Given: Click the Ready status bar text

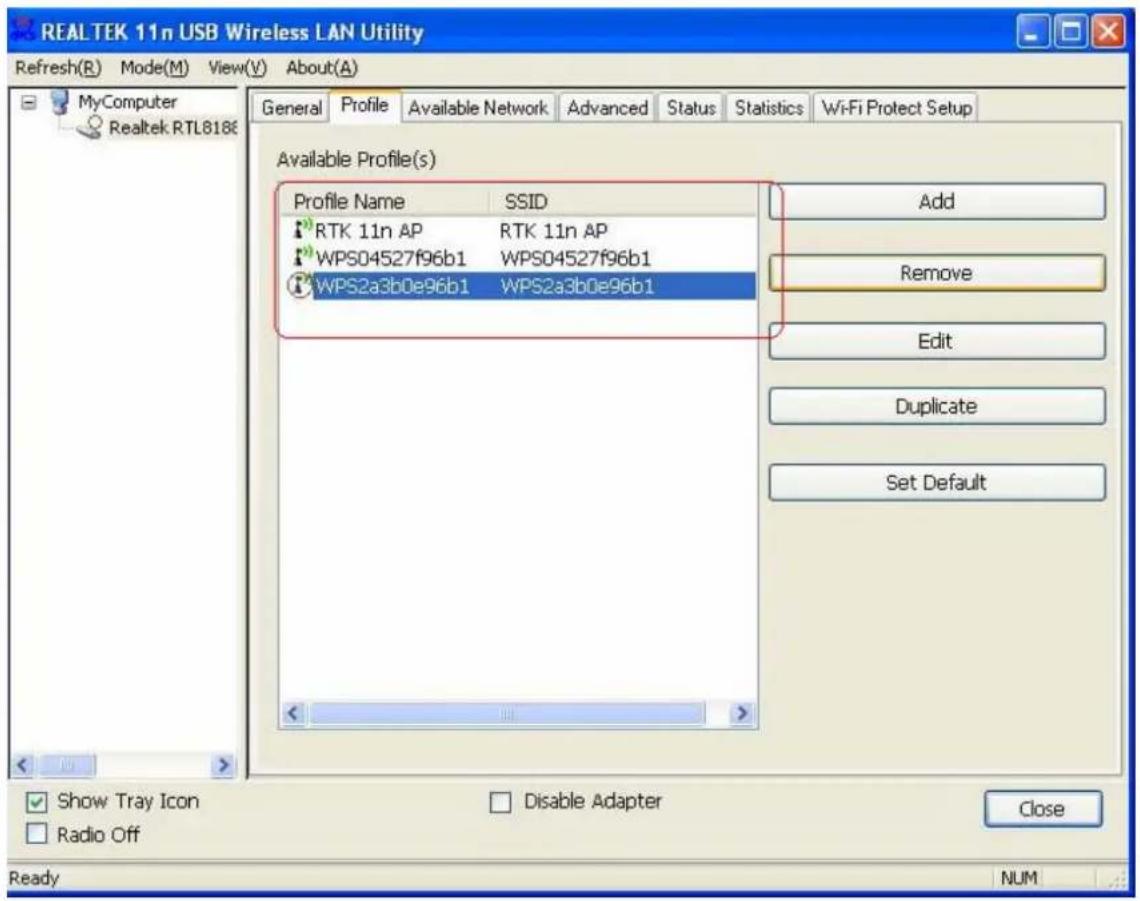Looking at the screenshot, I should point(33,878).
